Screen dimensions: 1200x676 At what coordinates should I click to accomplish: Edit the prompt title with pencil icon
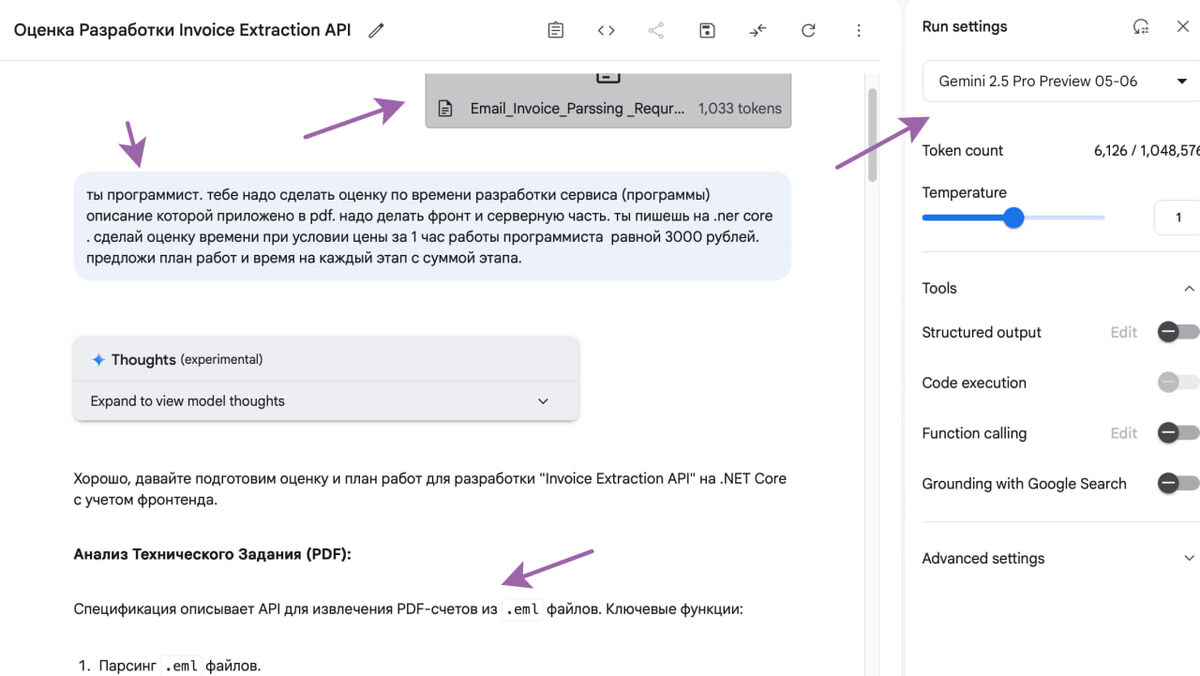(x=376, y=31)
